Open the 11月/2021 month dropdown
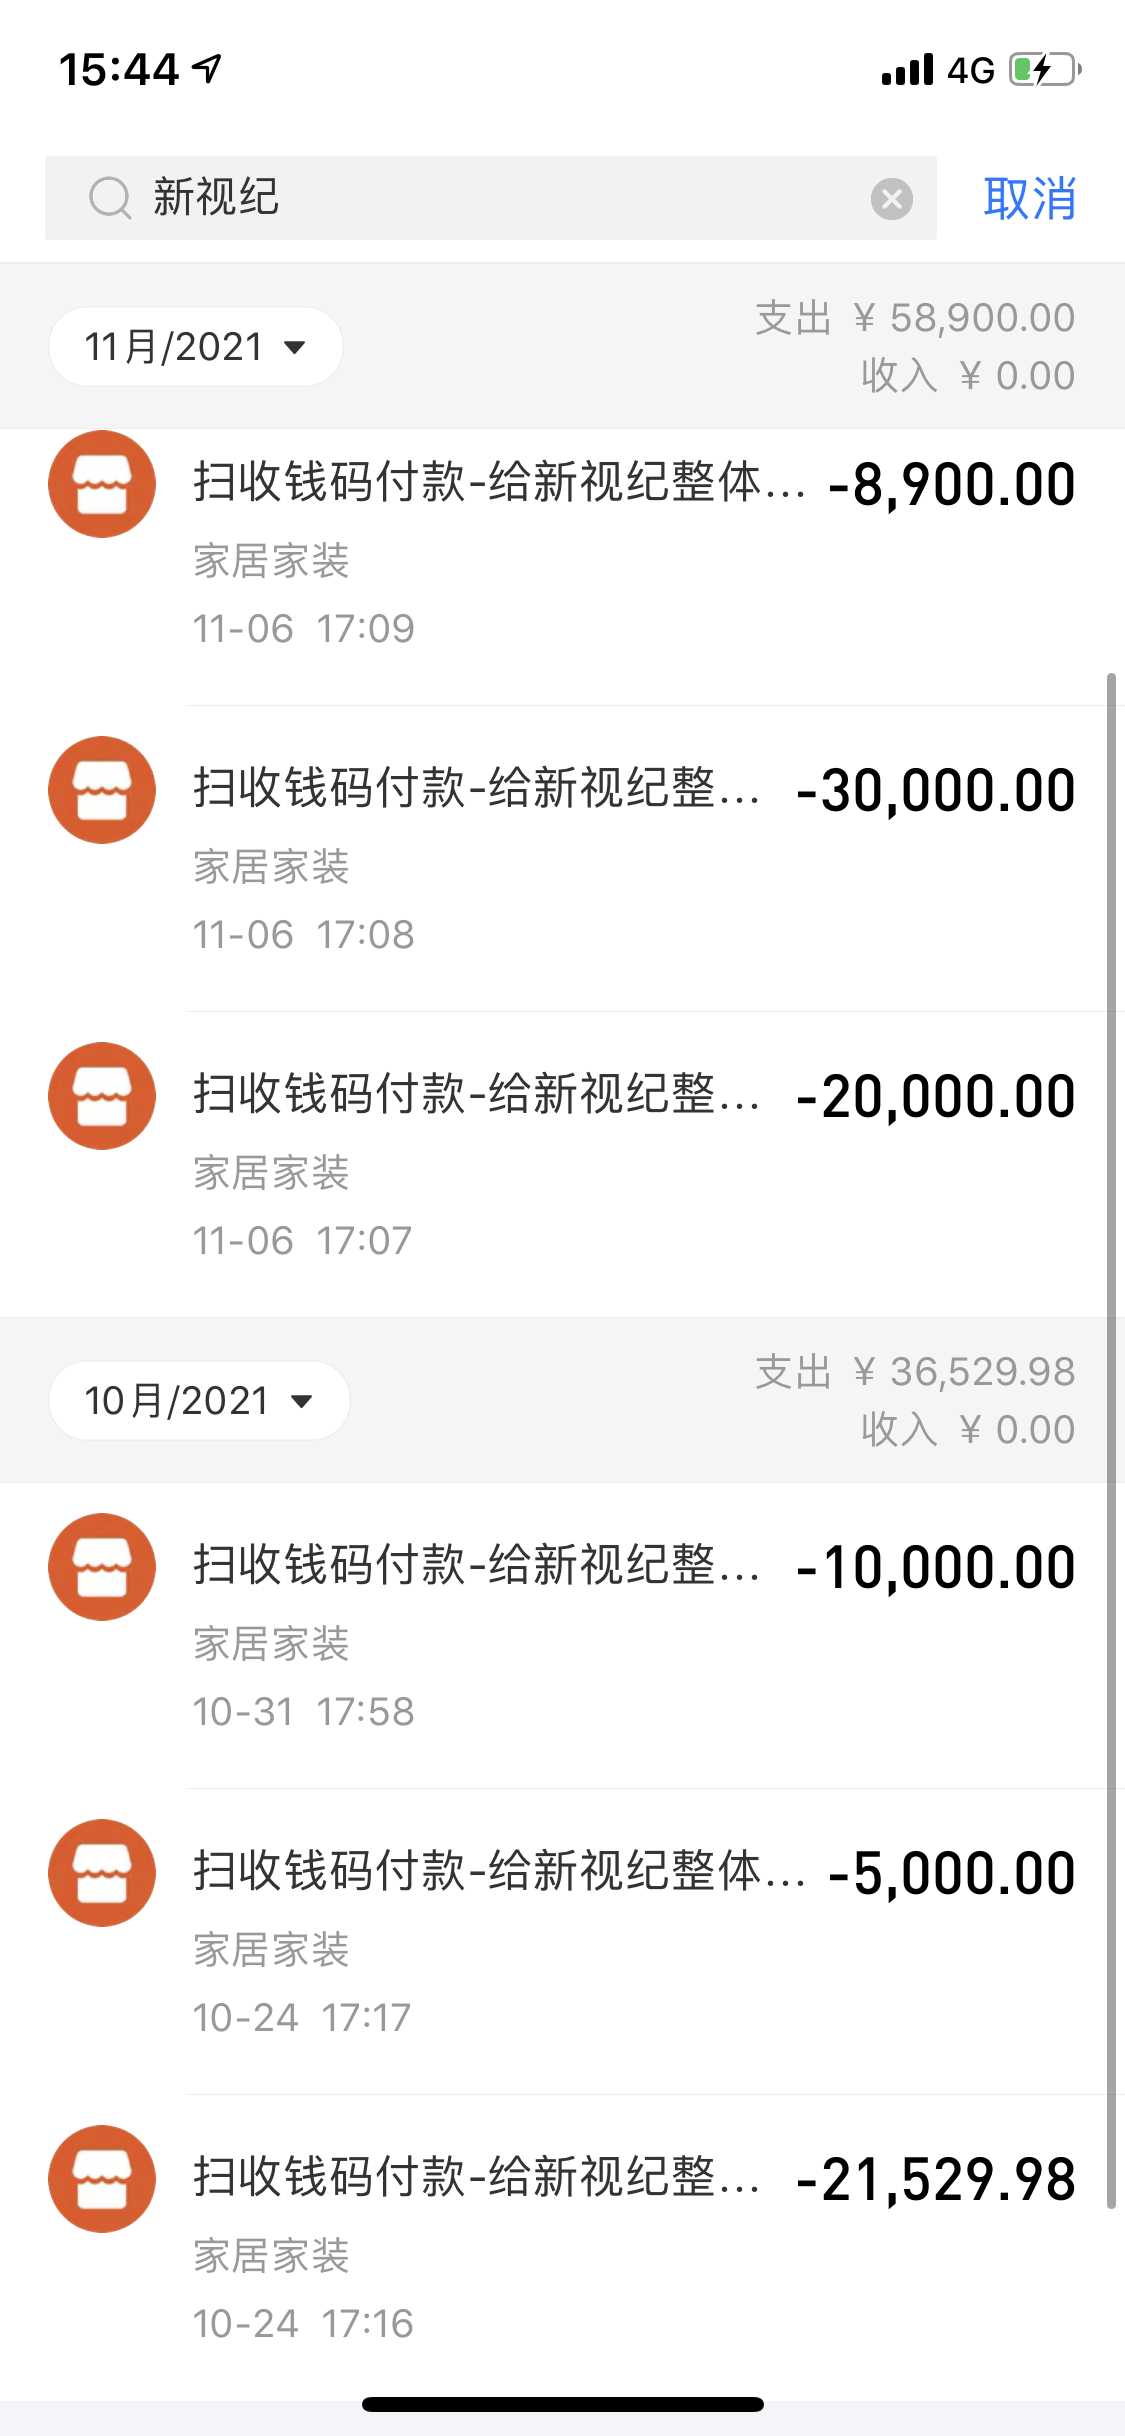This screenshot has width=1125, height=2436. point(196,347)
